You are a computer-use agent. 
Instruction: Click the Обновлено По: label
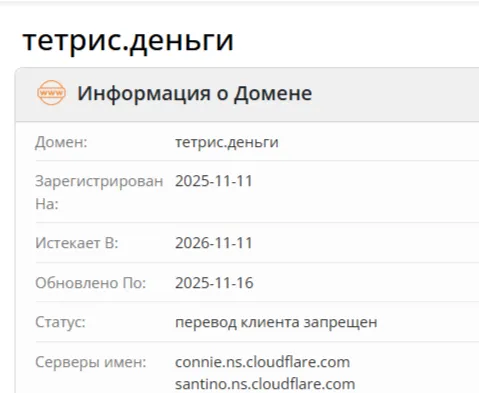(x=91, y=283)
